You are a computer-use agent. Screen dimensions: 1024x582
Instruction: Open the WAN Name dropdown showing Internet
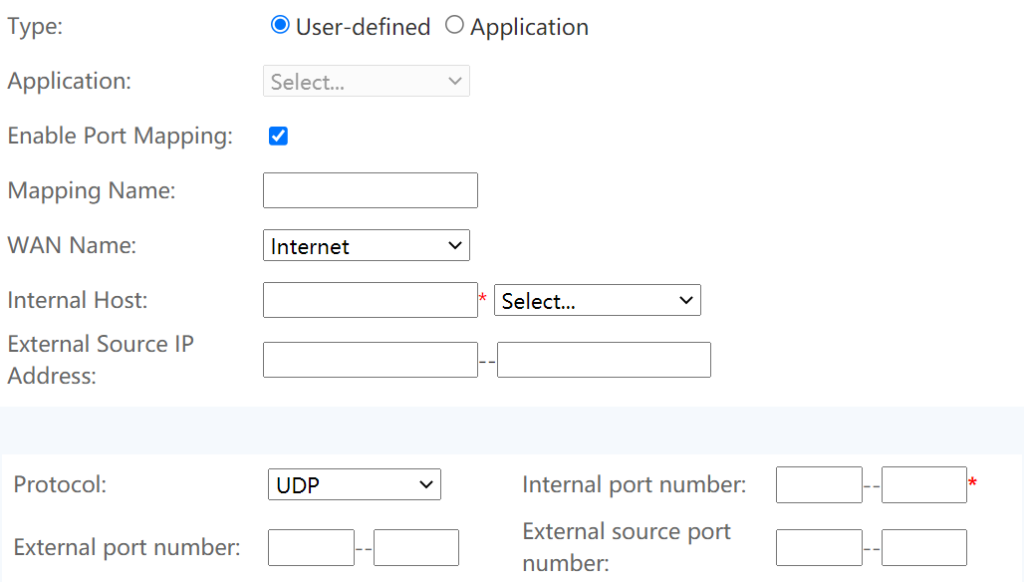click(366, 245)
